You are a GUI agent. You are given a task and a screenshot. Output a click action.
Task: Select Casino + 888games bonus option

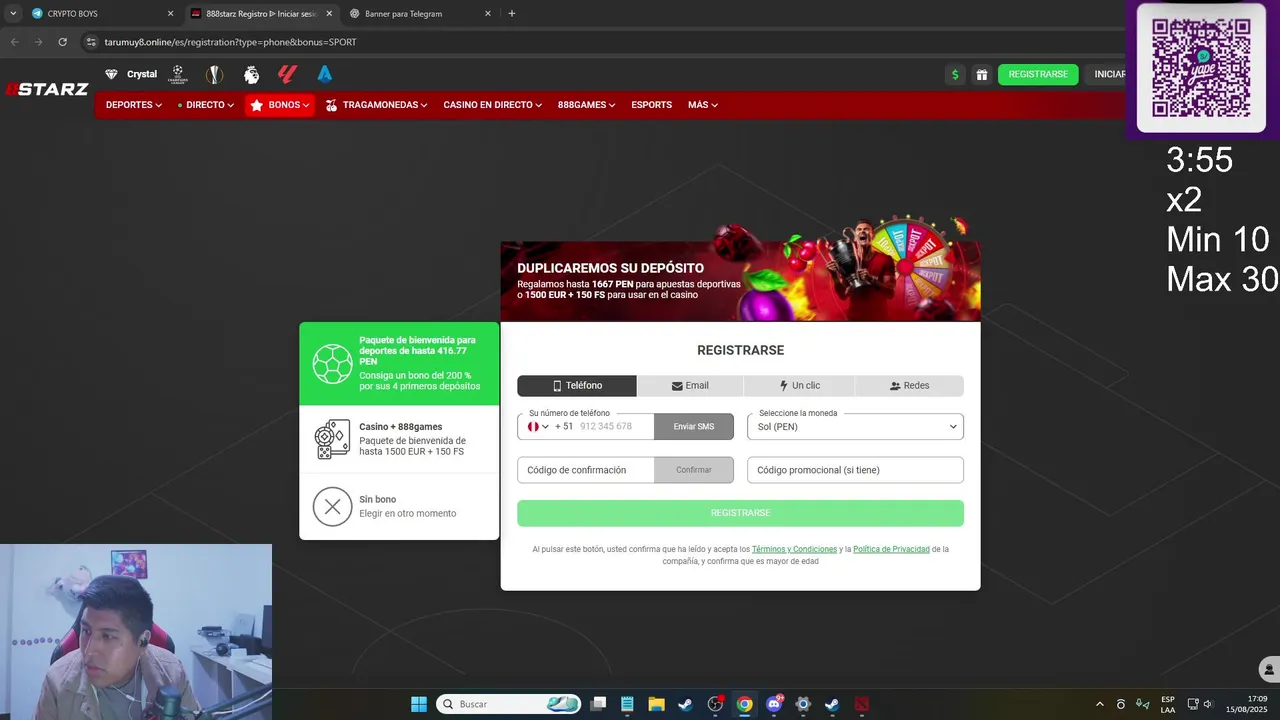pos(399,439)
